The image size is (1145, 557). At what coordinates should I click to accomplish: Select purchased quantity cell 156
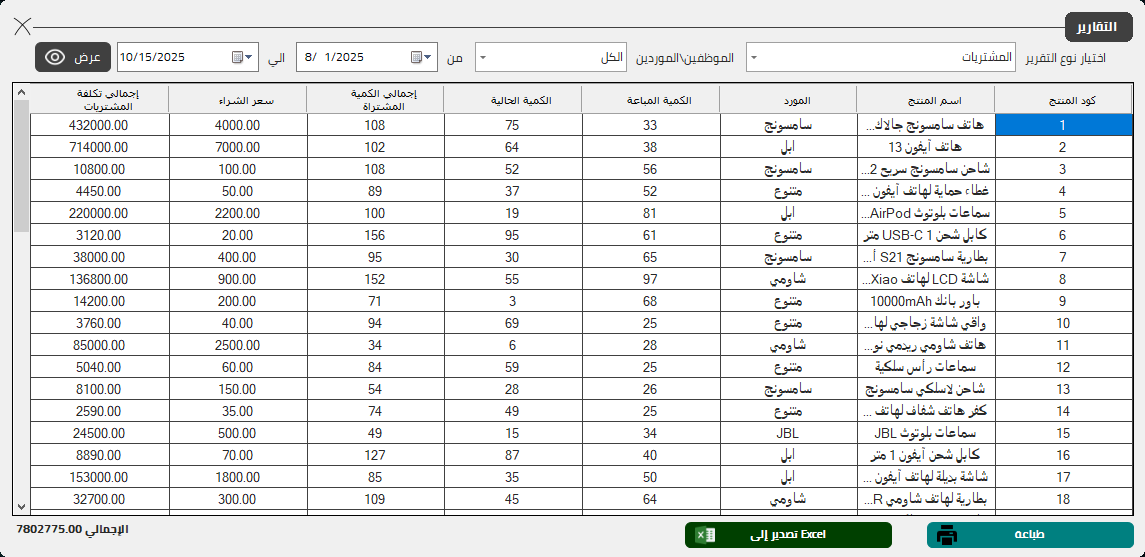point(375,235)
